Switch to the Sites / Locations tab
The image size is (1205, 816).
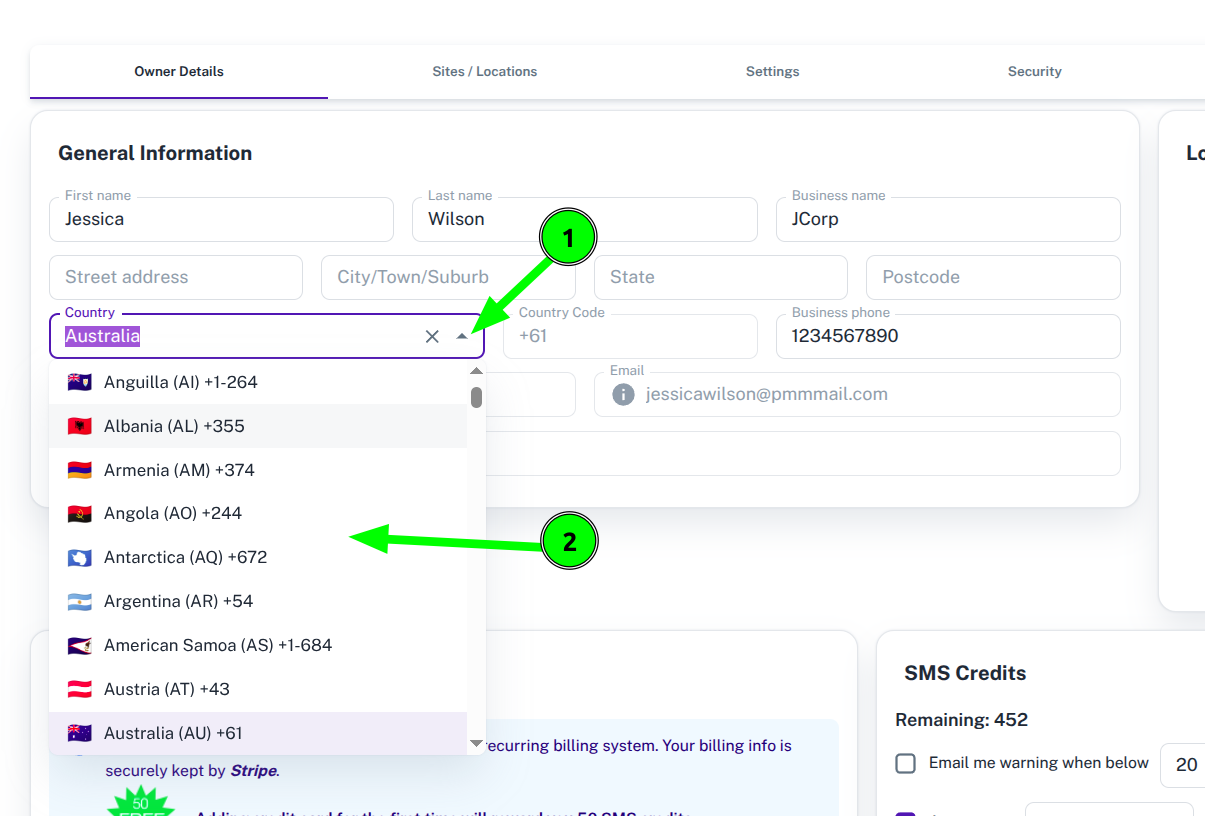[485, 72]
